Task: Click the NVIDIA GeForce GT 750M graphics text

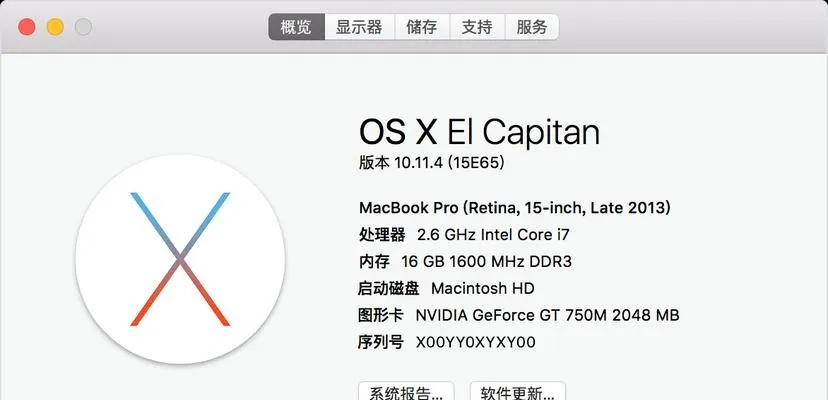Action: click(x=547, y=315)
